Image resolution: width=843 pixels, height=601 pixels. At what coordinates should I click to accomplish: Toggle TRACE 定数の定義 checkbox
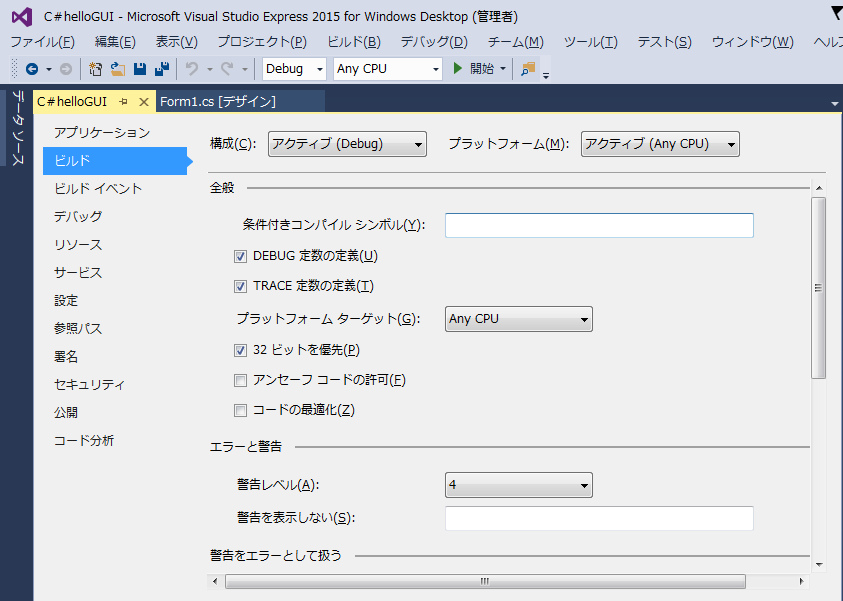pyautogui.click(x=240, y=287)
